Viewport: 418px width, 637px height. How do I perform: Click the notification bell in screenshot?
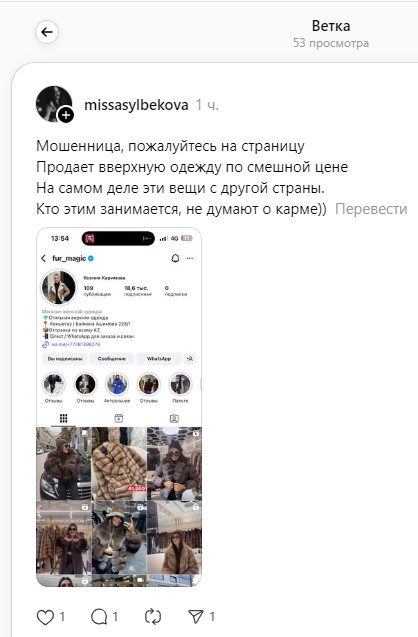(x=175, y=258)
